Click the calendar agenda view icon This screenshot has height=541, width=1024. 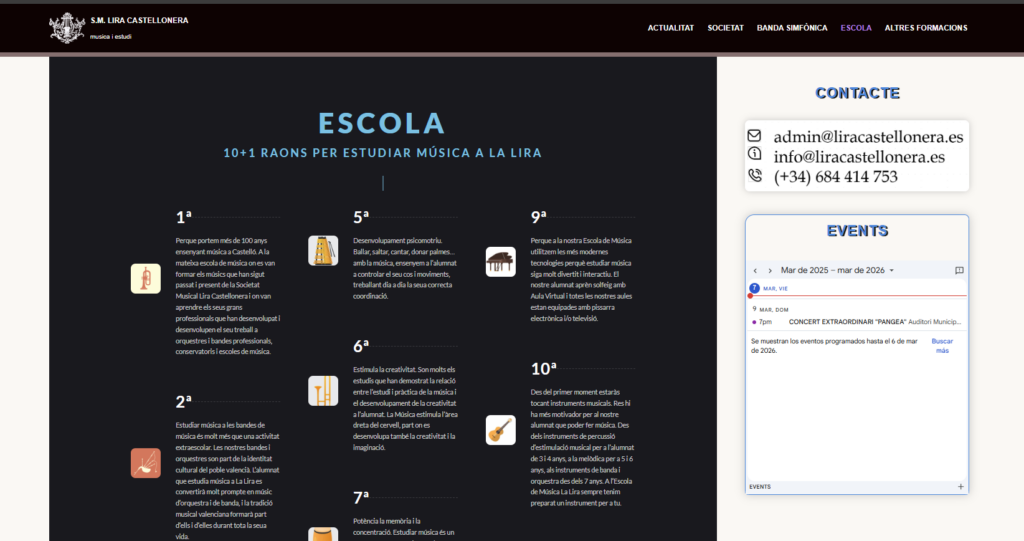[x=959, y=270]
